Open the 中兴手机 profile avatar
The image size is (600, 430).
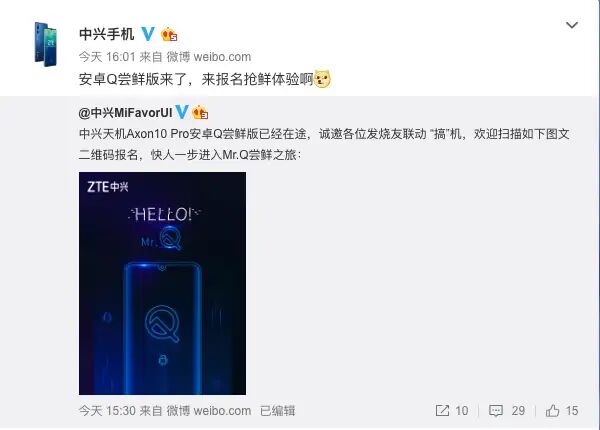coord(46,44)
